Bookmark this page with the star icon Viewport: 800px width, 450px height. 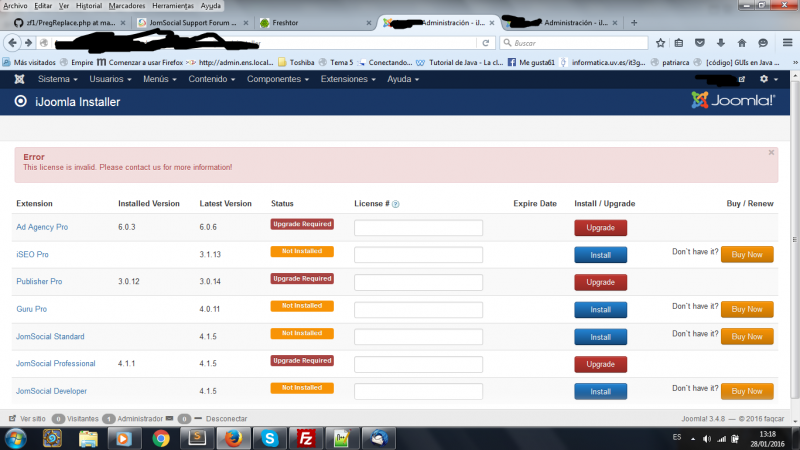pos(660,43)
